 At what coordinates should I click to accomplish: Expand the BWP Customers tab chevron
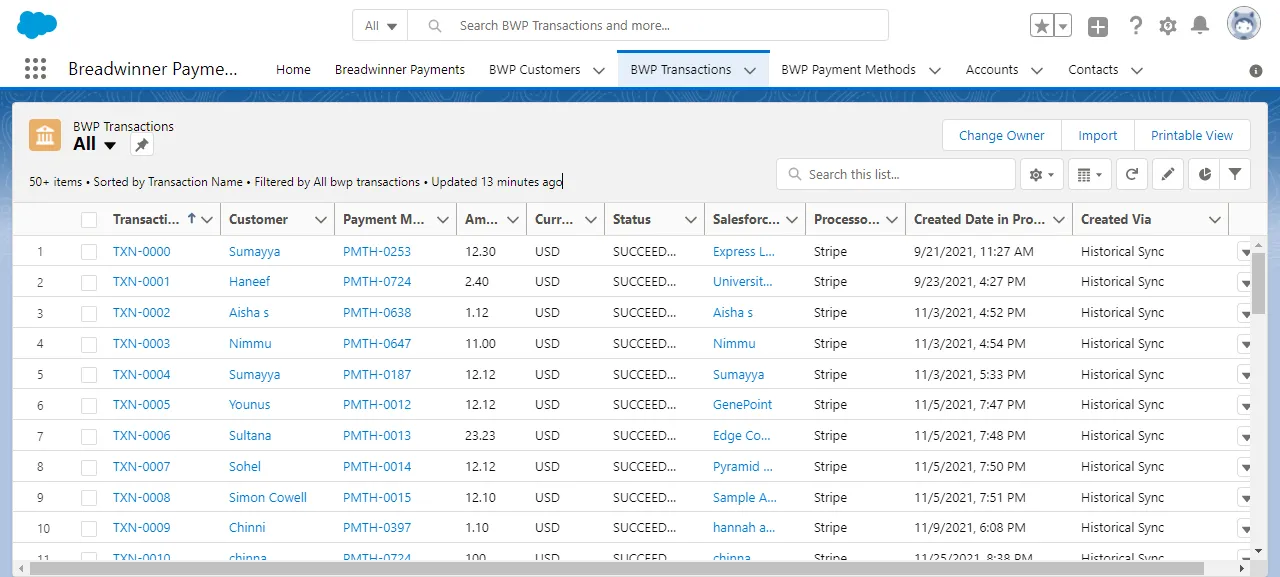pyautogui.click(x=599, y=70)
